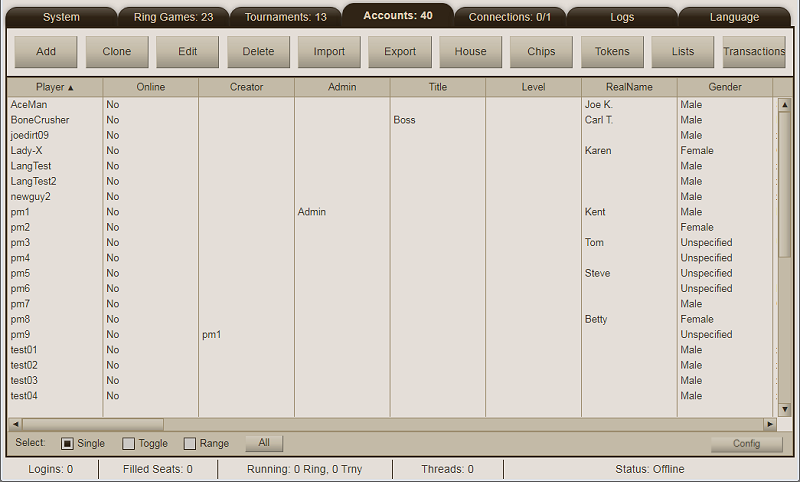This screenshot has height=482, width=800.
Task: Enable the Toggle selection mode checkbox
Action: tap(129, 444)
